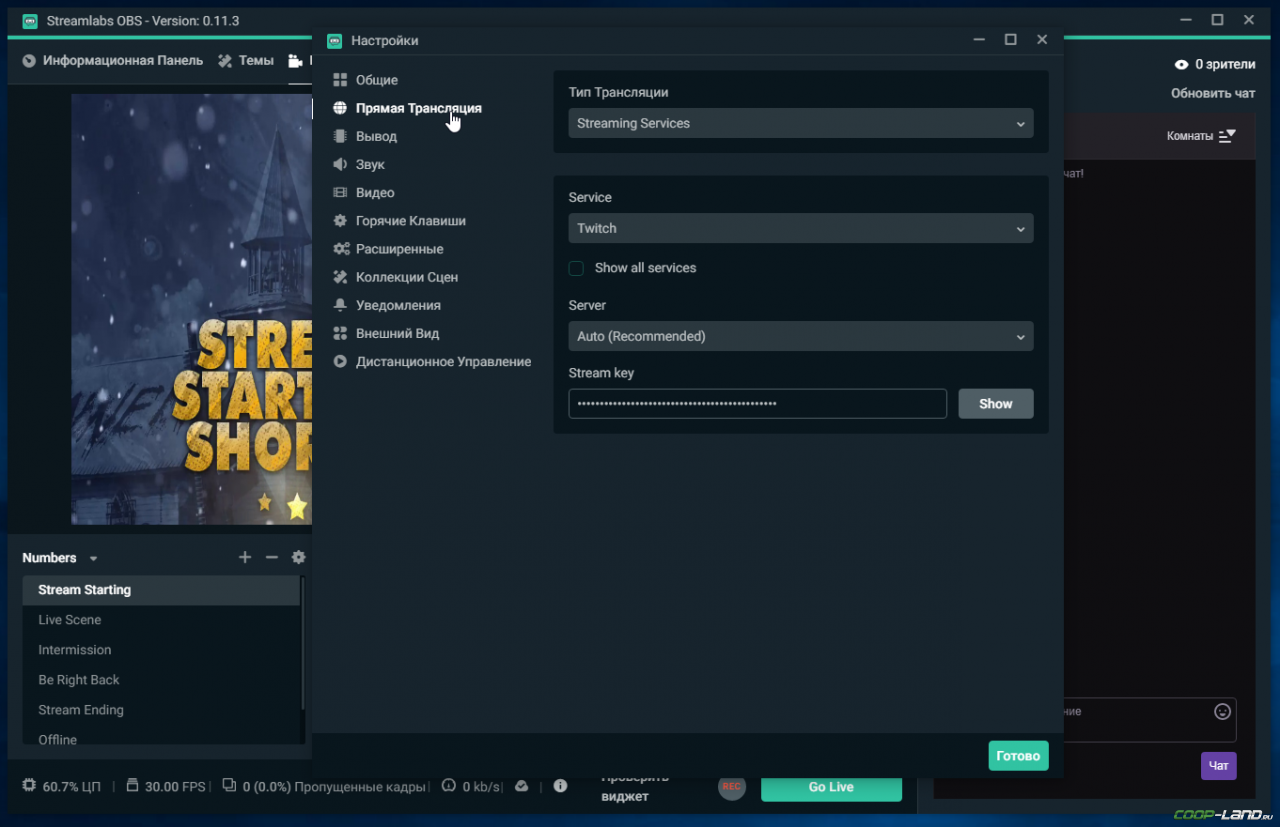Select the Live Scene entry
This screenshot has width=1280, height=827.
point(161,620)
